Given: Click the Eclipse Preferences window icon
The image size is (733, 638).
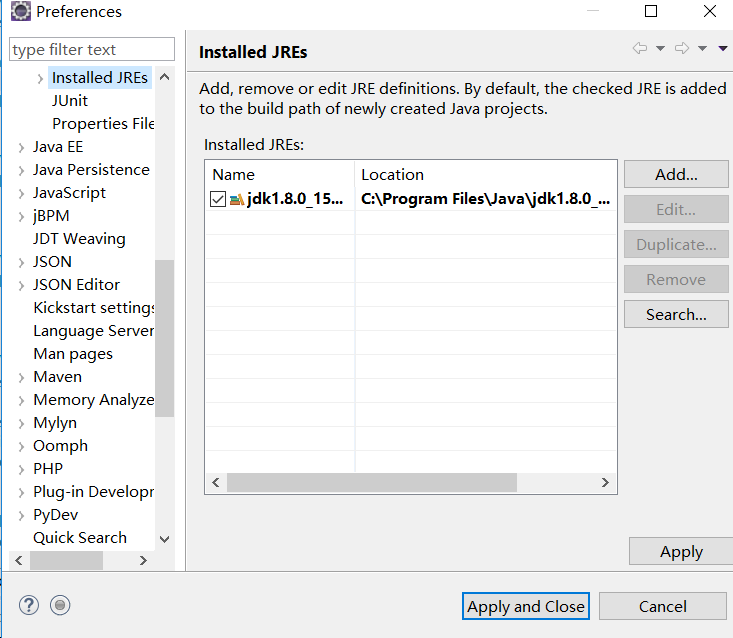Looking at the screenshot, I should 21,11.
